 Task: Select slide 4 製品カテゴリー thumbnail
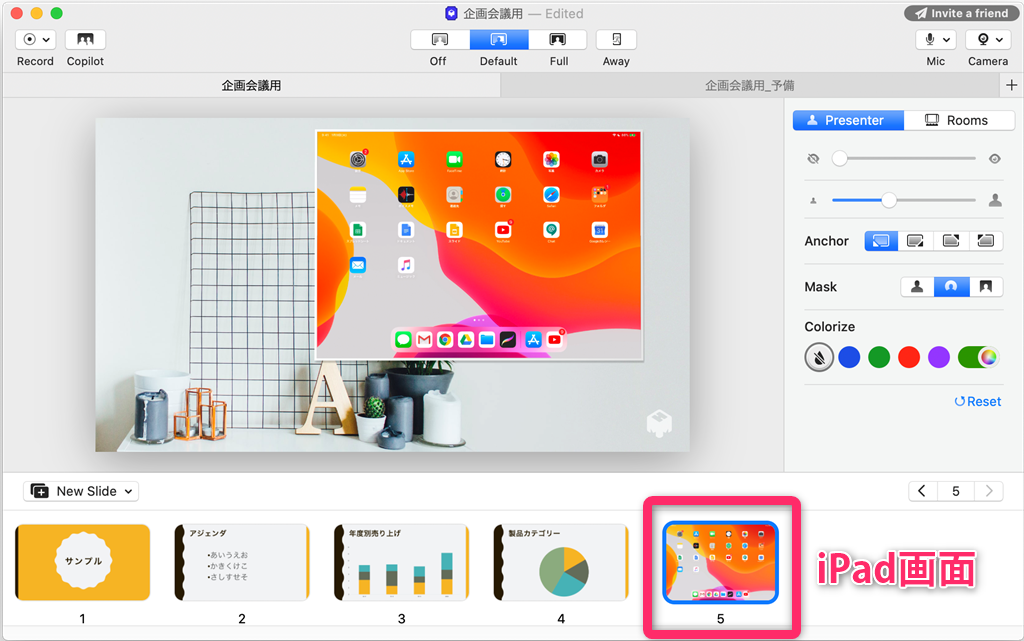tap(561, 562)
